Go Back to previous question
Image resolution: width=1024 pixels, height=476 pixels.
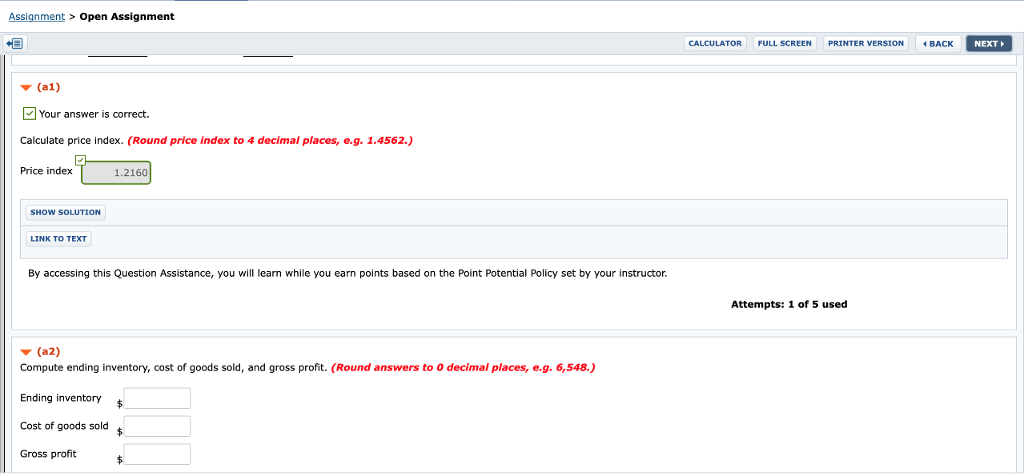(938, 44)
